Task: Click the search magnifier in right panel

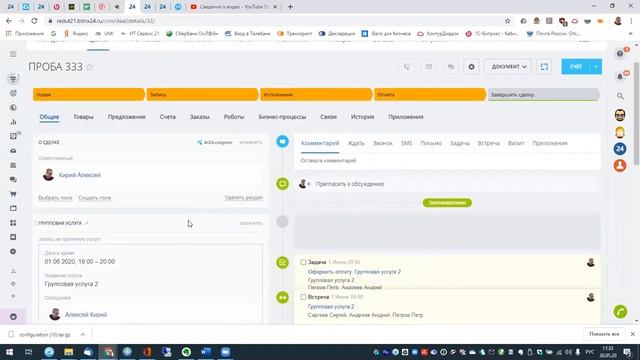Action: tap(620, 96)
